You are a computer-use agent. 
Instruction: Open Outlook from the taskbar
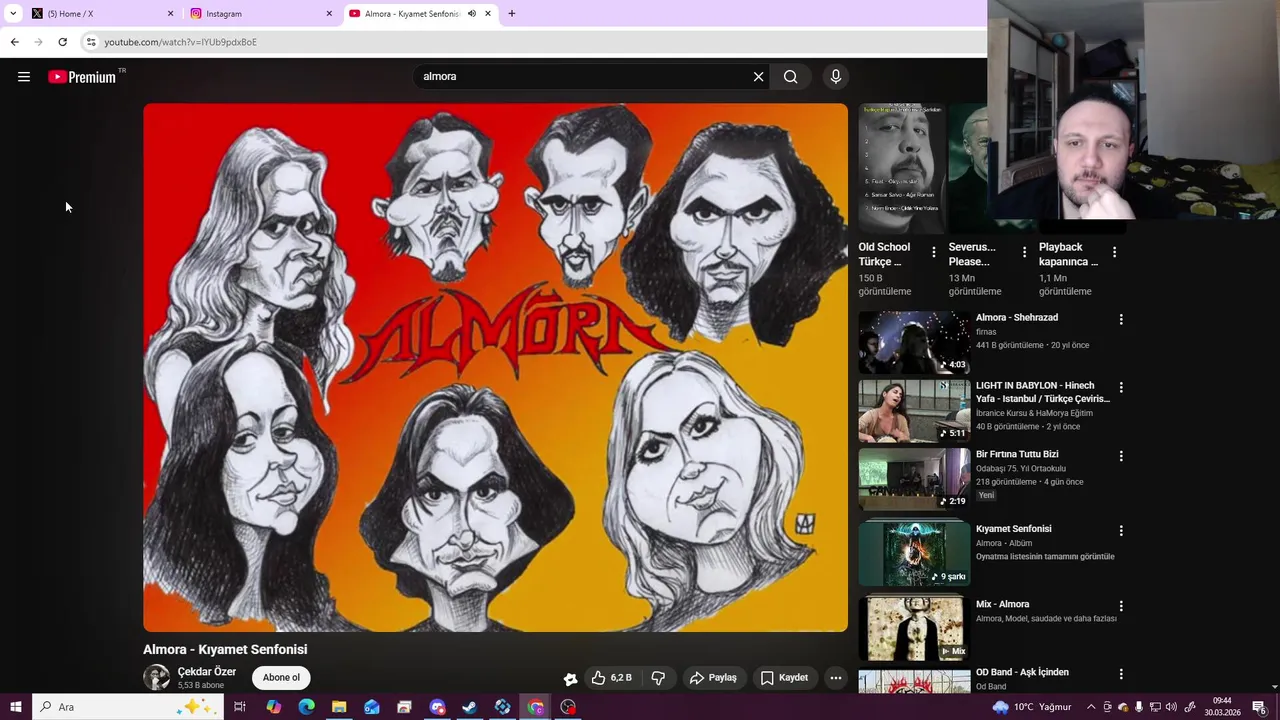point(371,707)
